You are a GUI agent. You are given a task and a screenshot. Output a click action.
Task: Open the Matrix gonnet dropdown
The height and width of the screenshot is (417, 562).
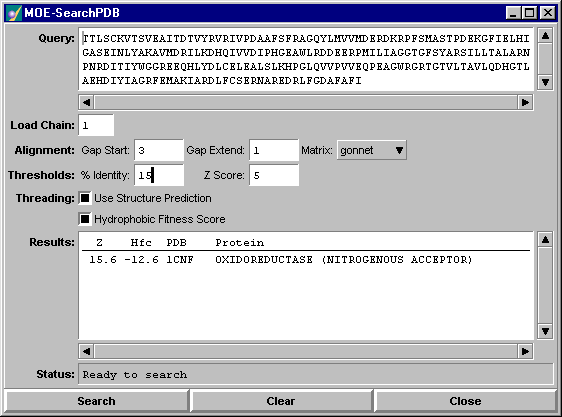tap(371, 150)
